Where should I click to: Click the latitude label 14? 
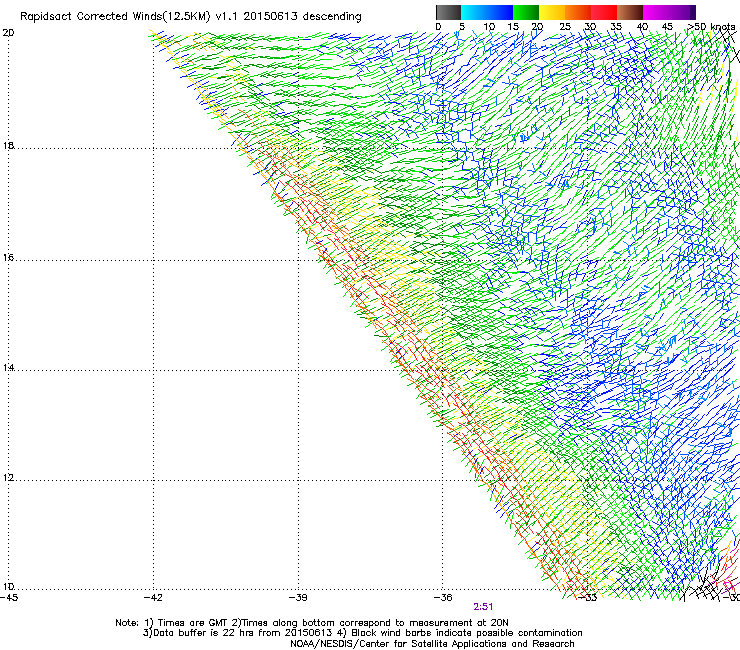click(8, 367)
